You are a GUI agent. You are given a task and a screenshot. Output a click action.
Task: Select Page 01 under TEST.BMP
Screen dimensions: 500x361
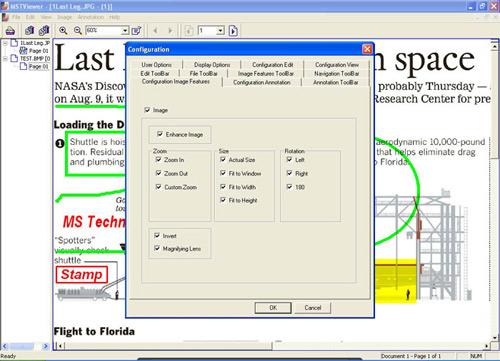38,66
